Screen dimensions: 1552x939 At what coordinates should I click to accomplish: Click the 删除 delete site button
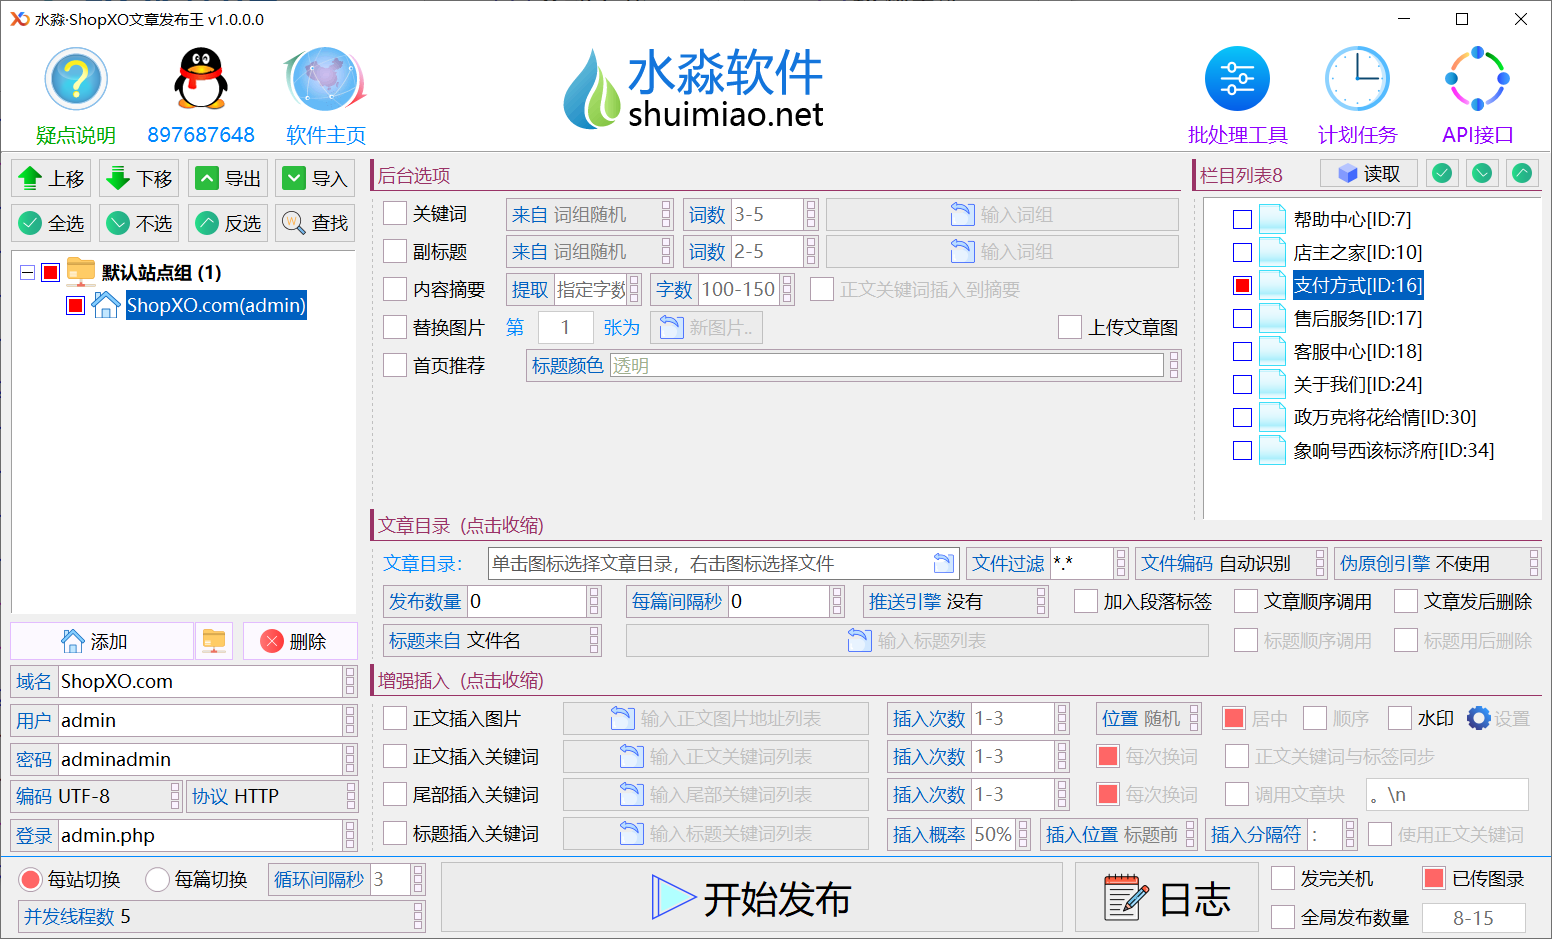[299, 641]
